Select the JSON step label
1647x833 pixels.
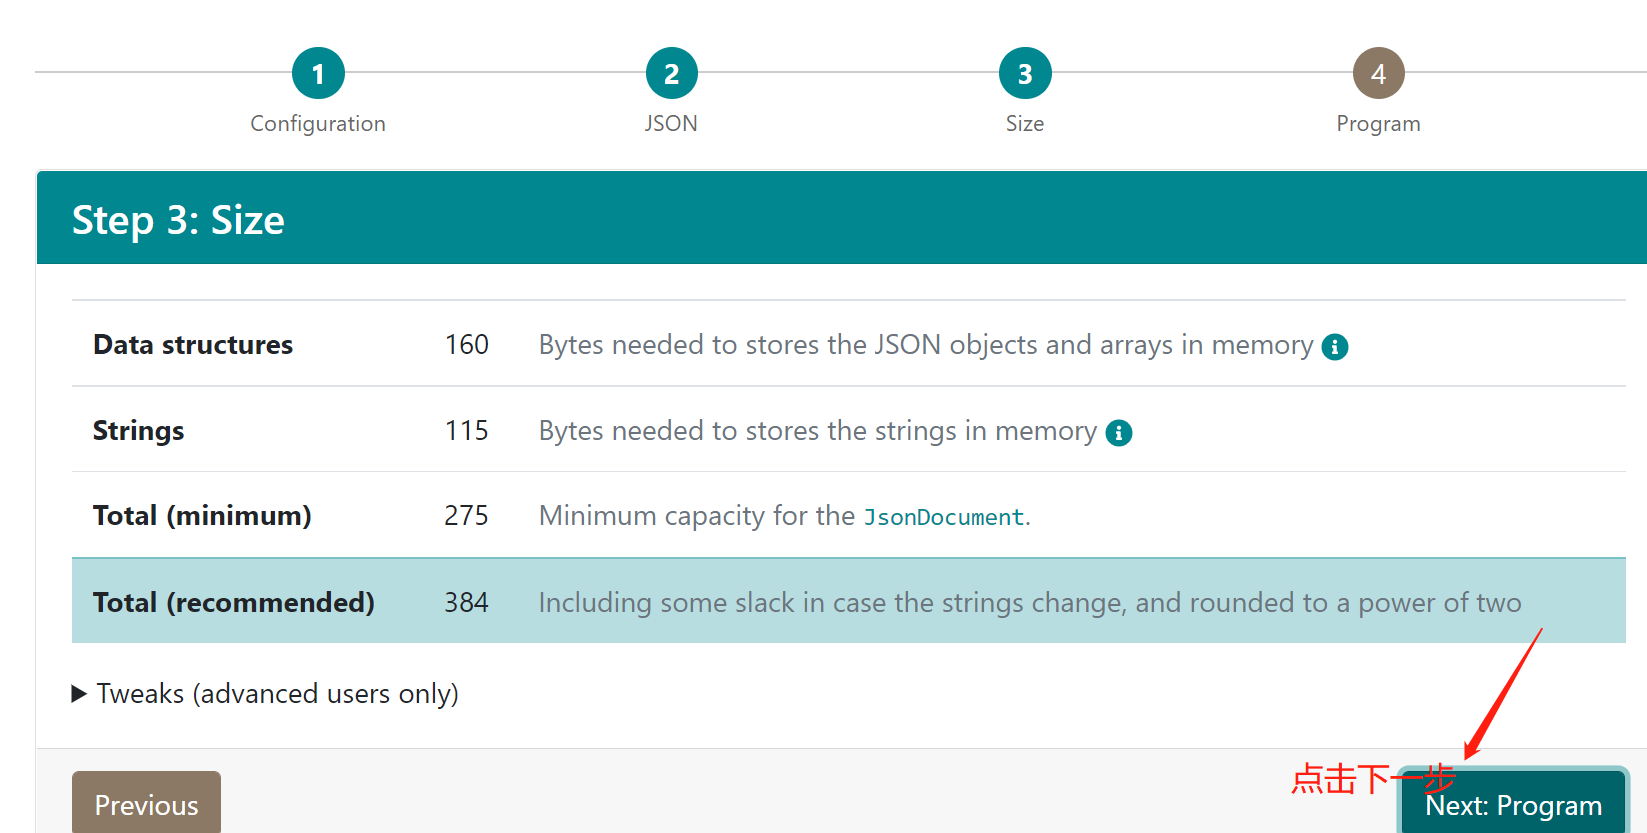(x=671, y=123)
